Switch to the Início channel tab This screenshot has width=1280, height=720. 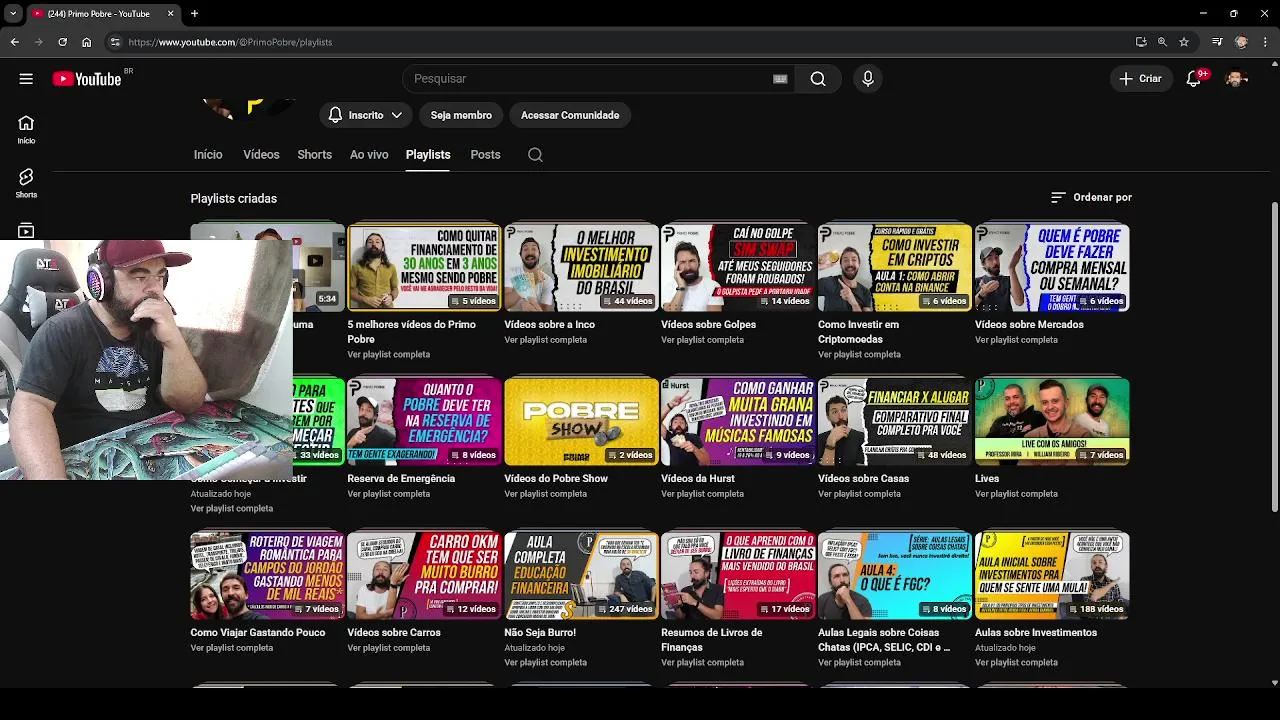click(208, 155)
